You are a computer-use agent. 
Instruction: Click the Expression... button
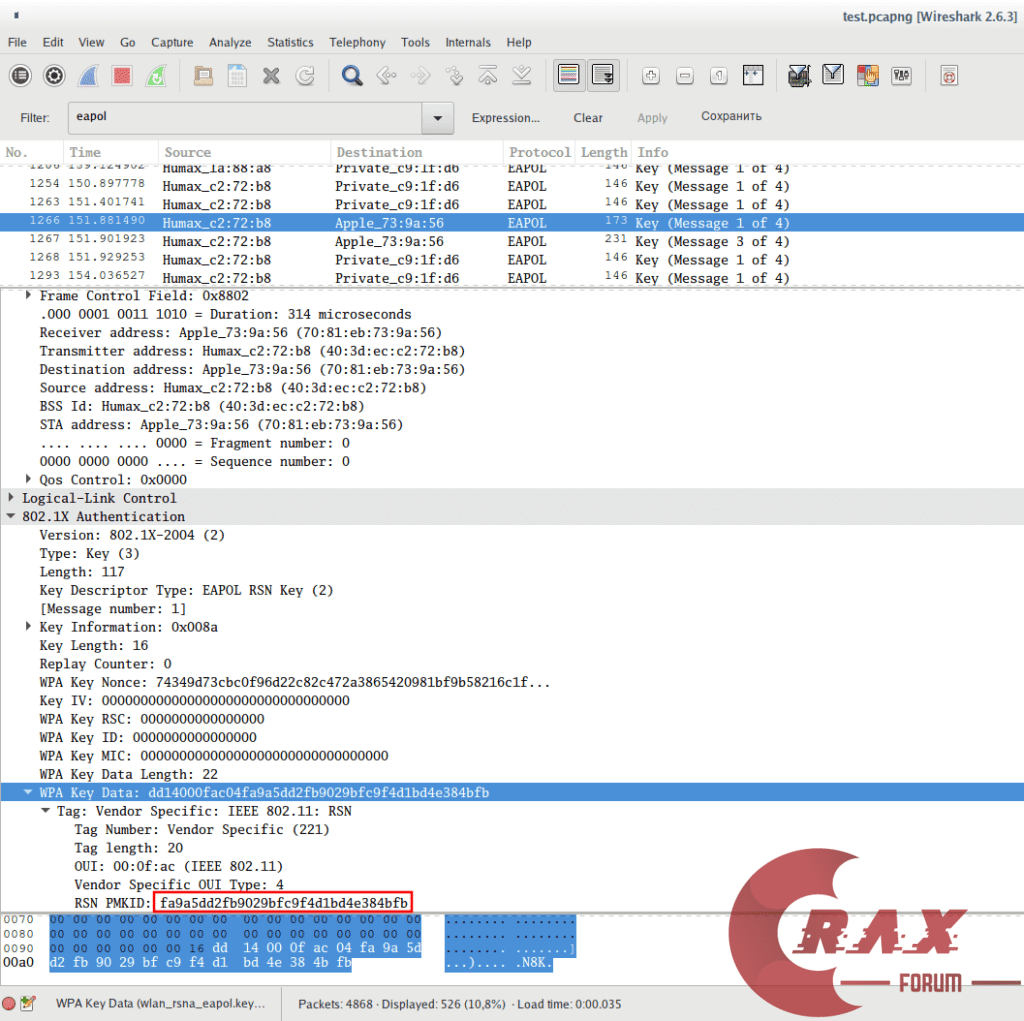505,118
